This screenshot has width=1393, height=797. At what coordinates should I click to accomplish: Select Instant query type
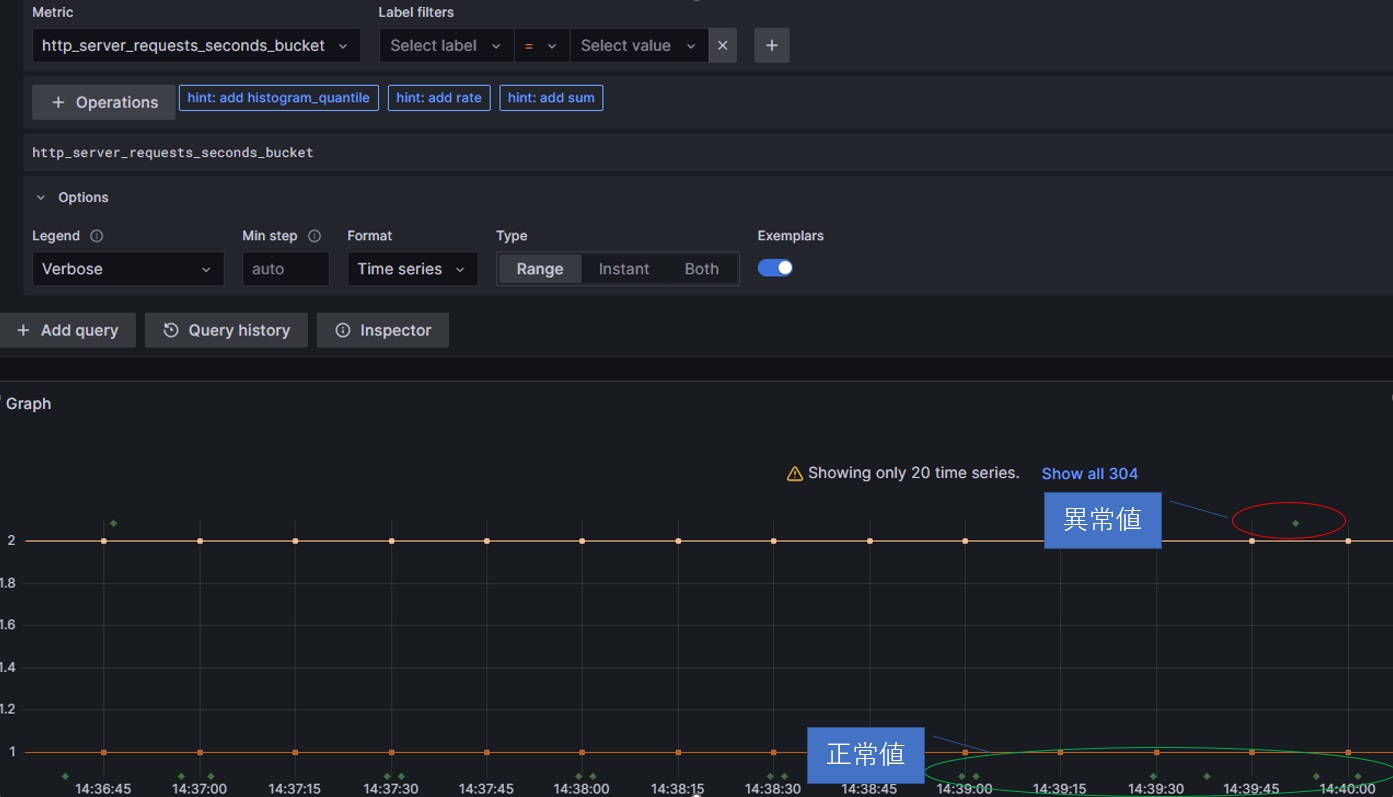tap(624, 269)
